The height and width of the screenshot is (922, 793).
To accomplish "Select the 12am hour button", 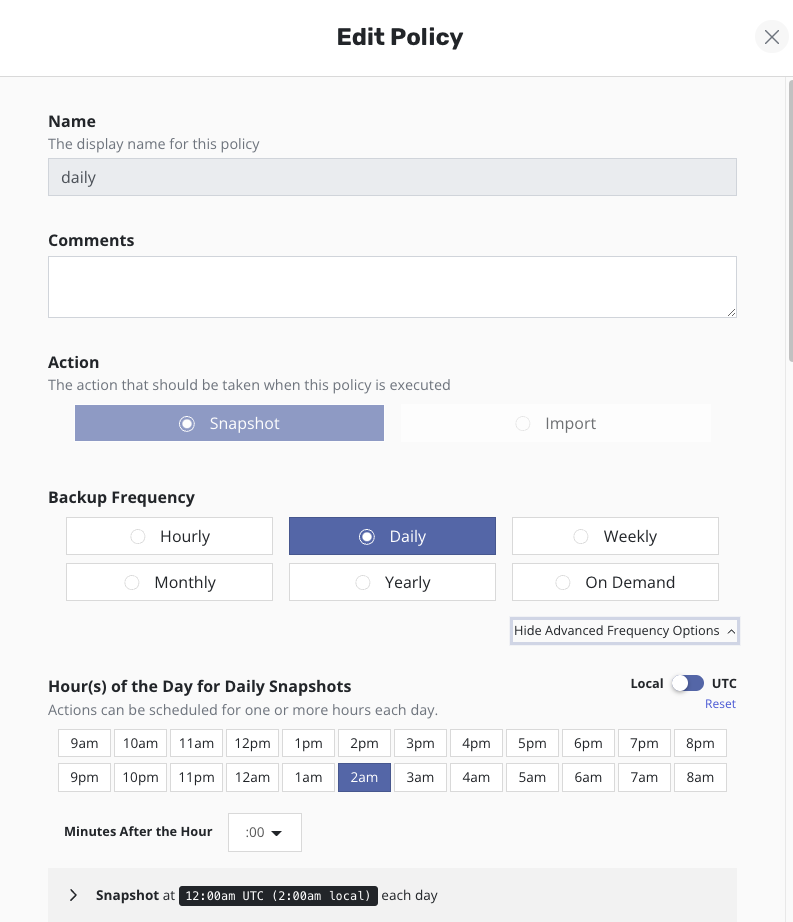I will 252,777.
